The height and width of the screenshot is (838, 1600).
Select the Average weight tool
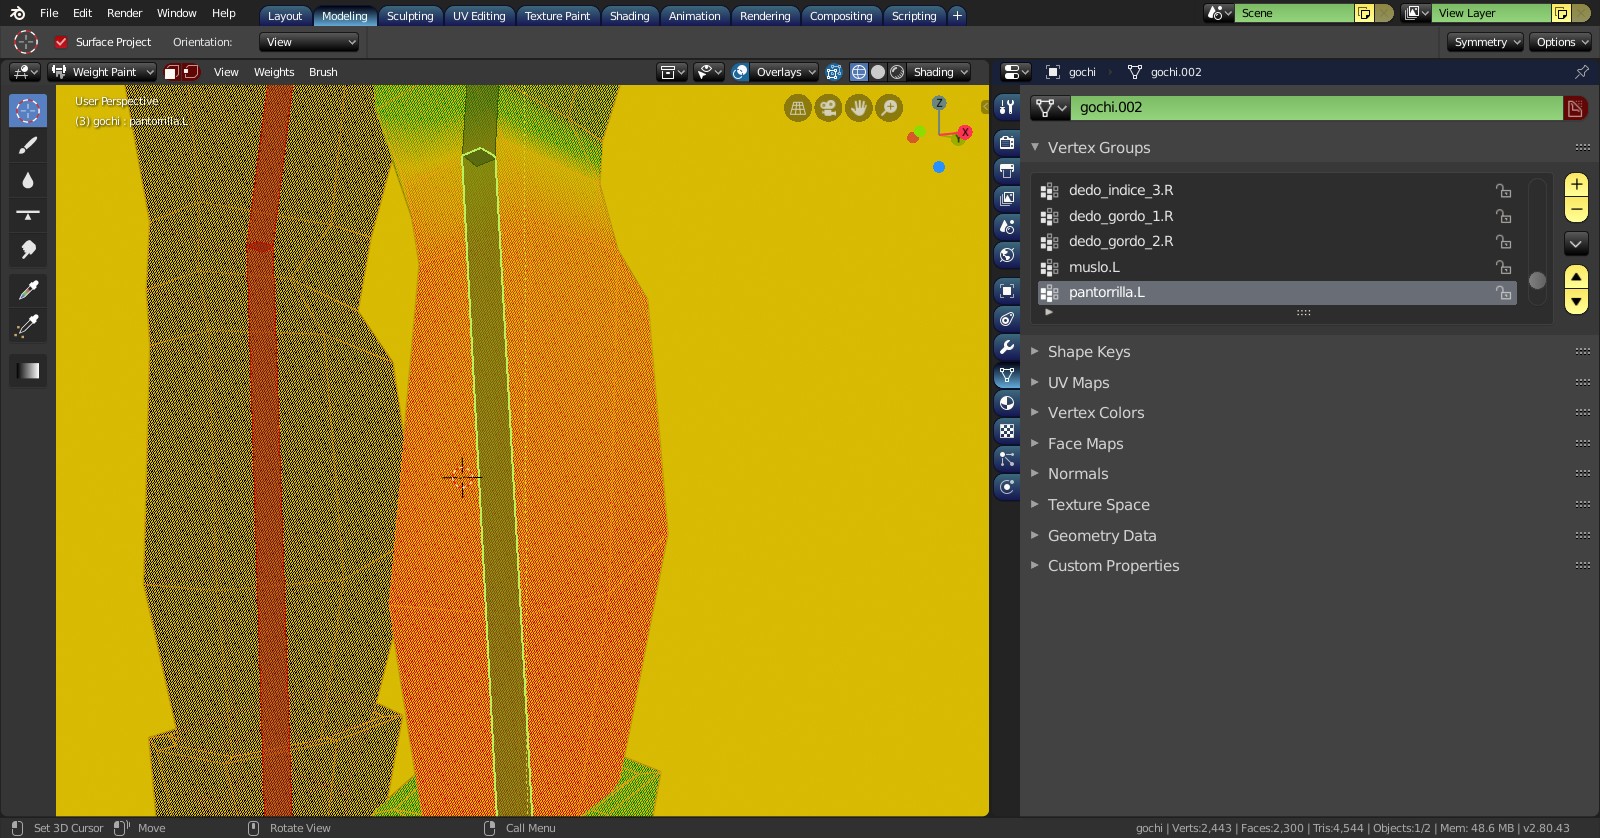[28, 215]
